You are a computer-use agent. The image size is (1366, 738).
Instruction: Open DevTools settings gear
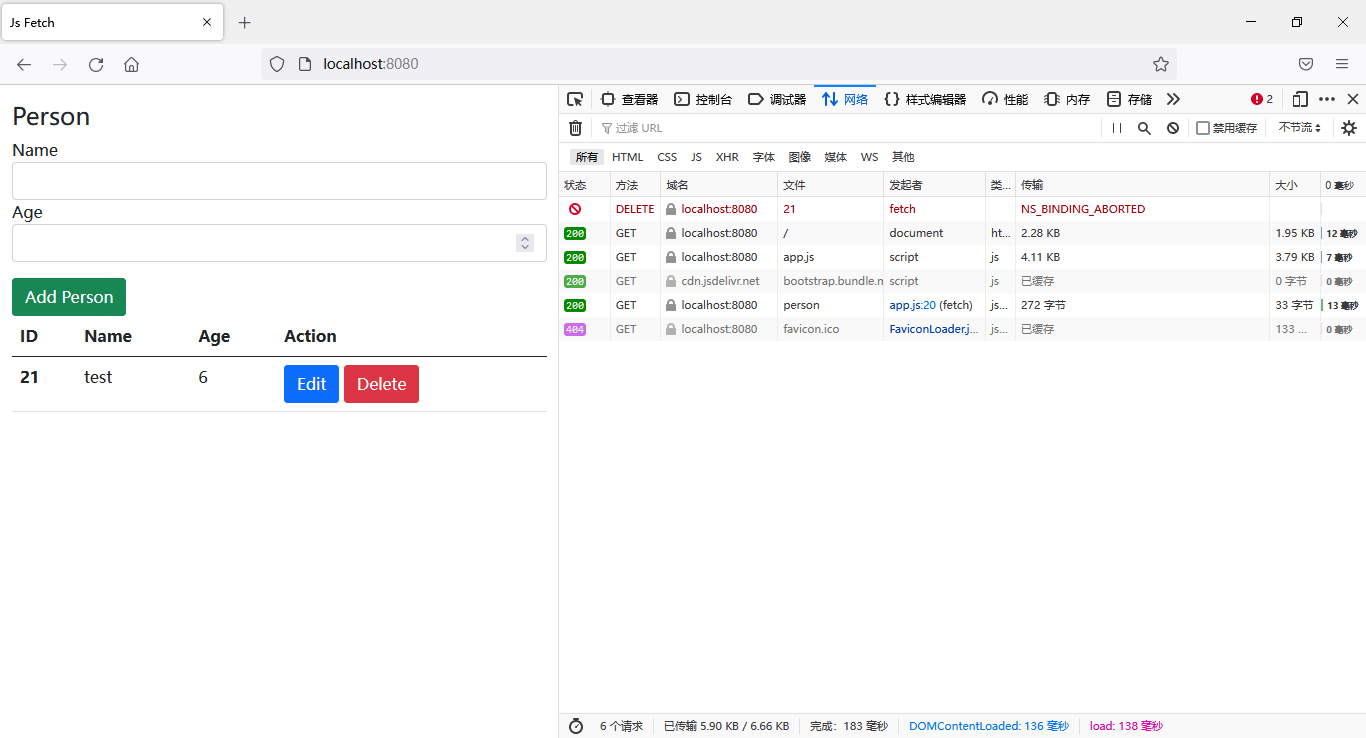pos(1348,128)
